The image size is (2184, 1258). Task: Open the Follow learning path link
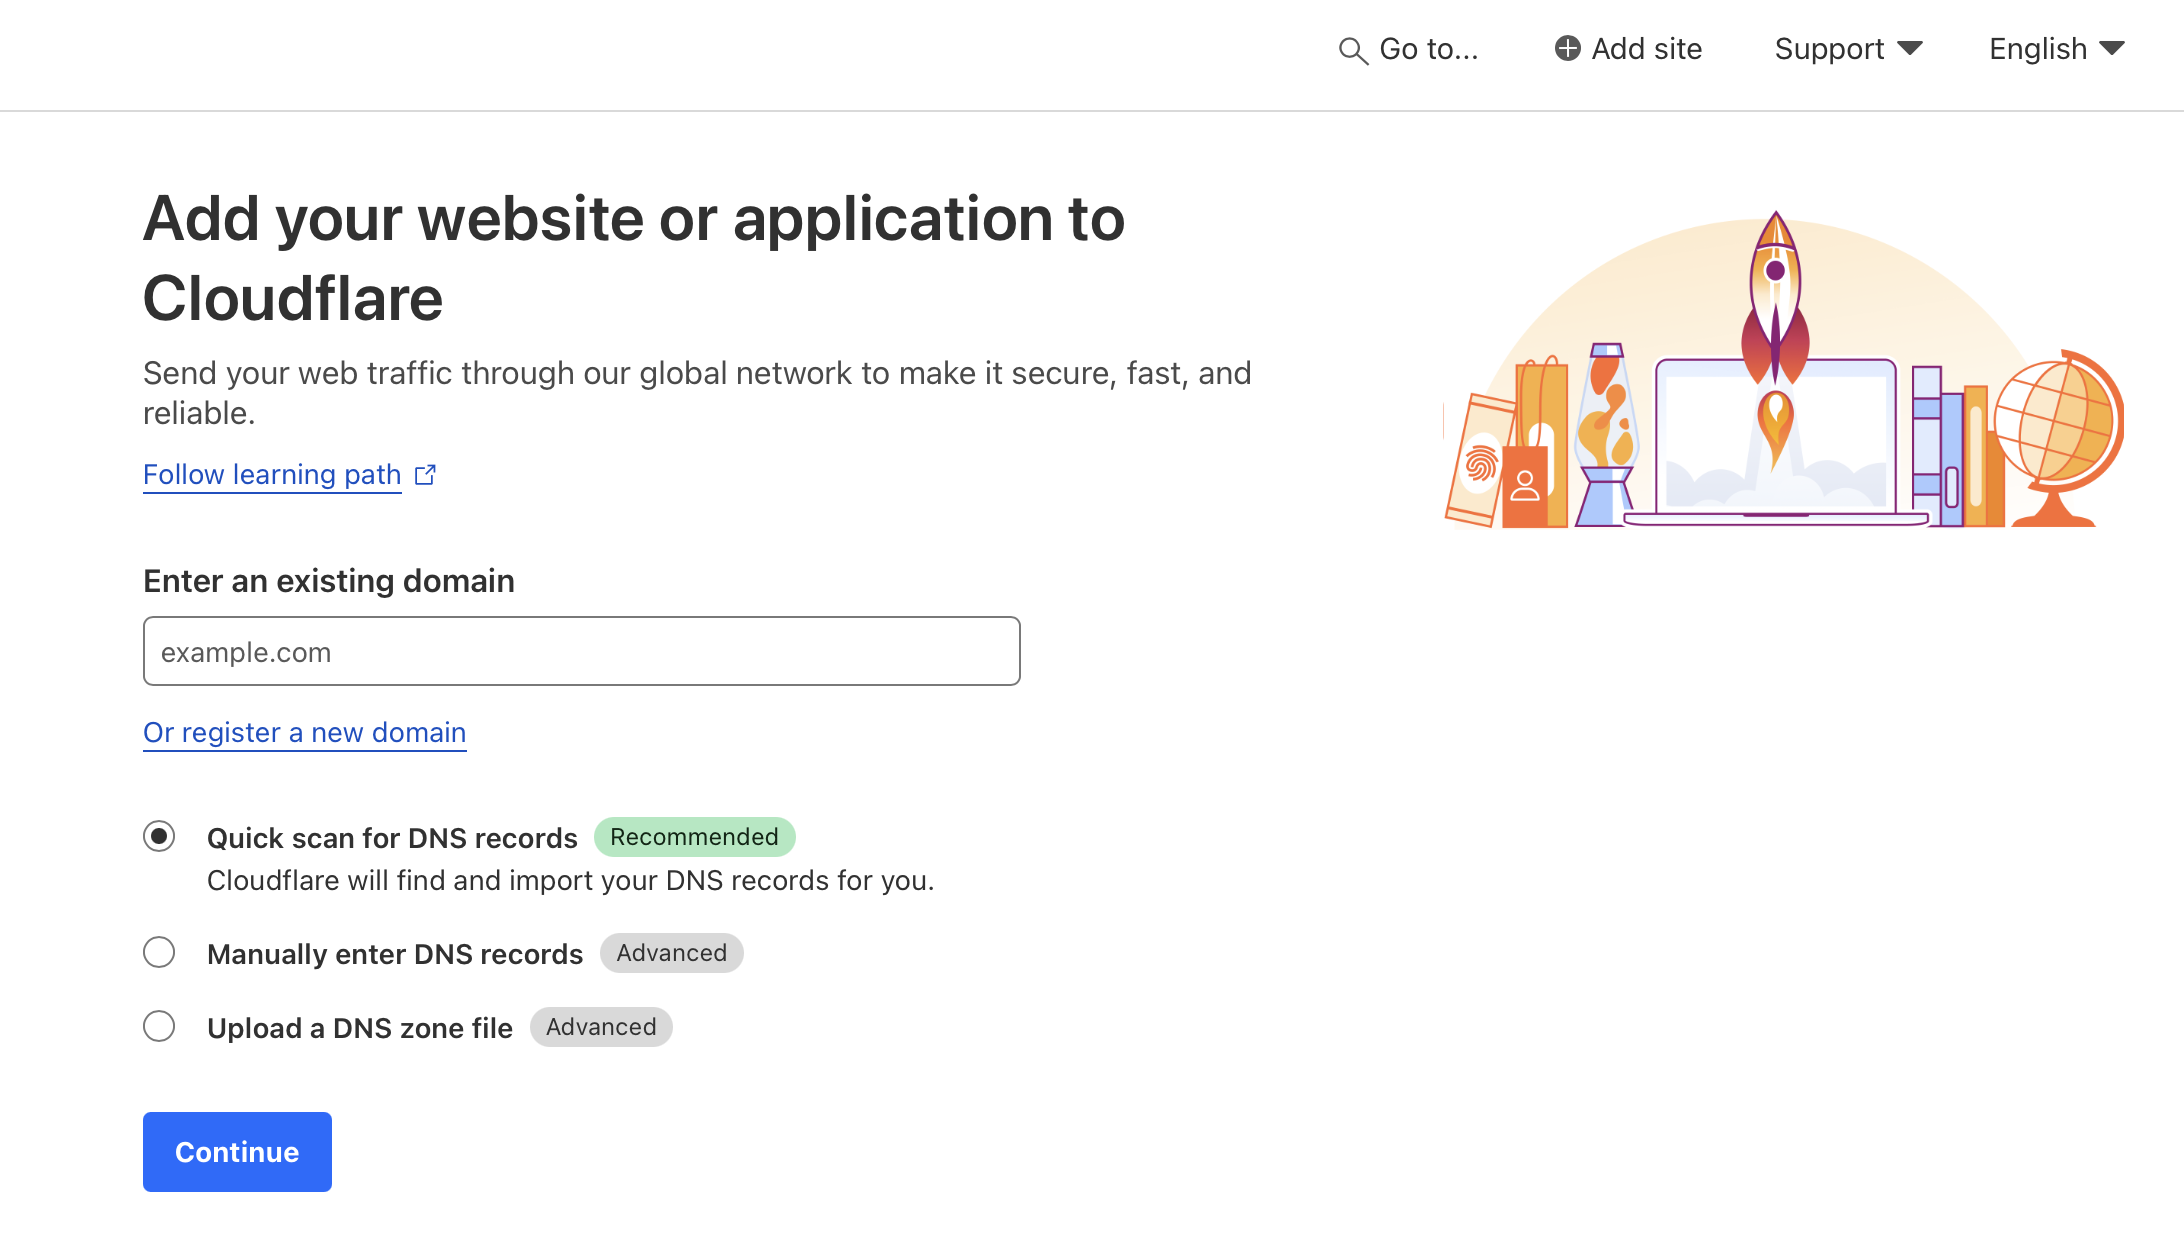[x=272, y=474]
